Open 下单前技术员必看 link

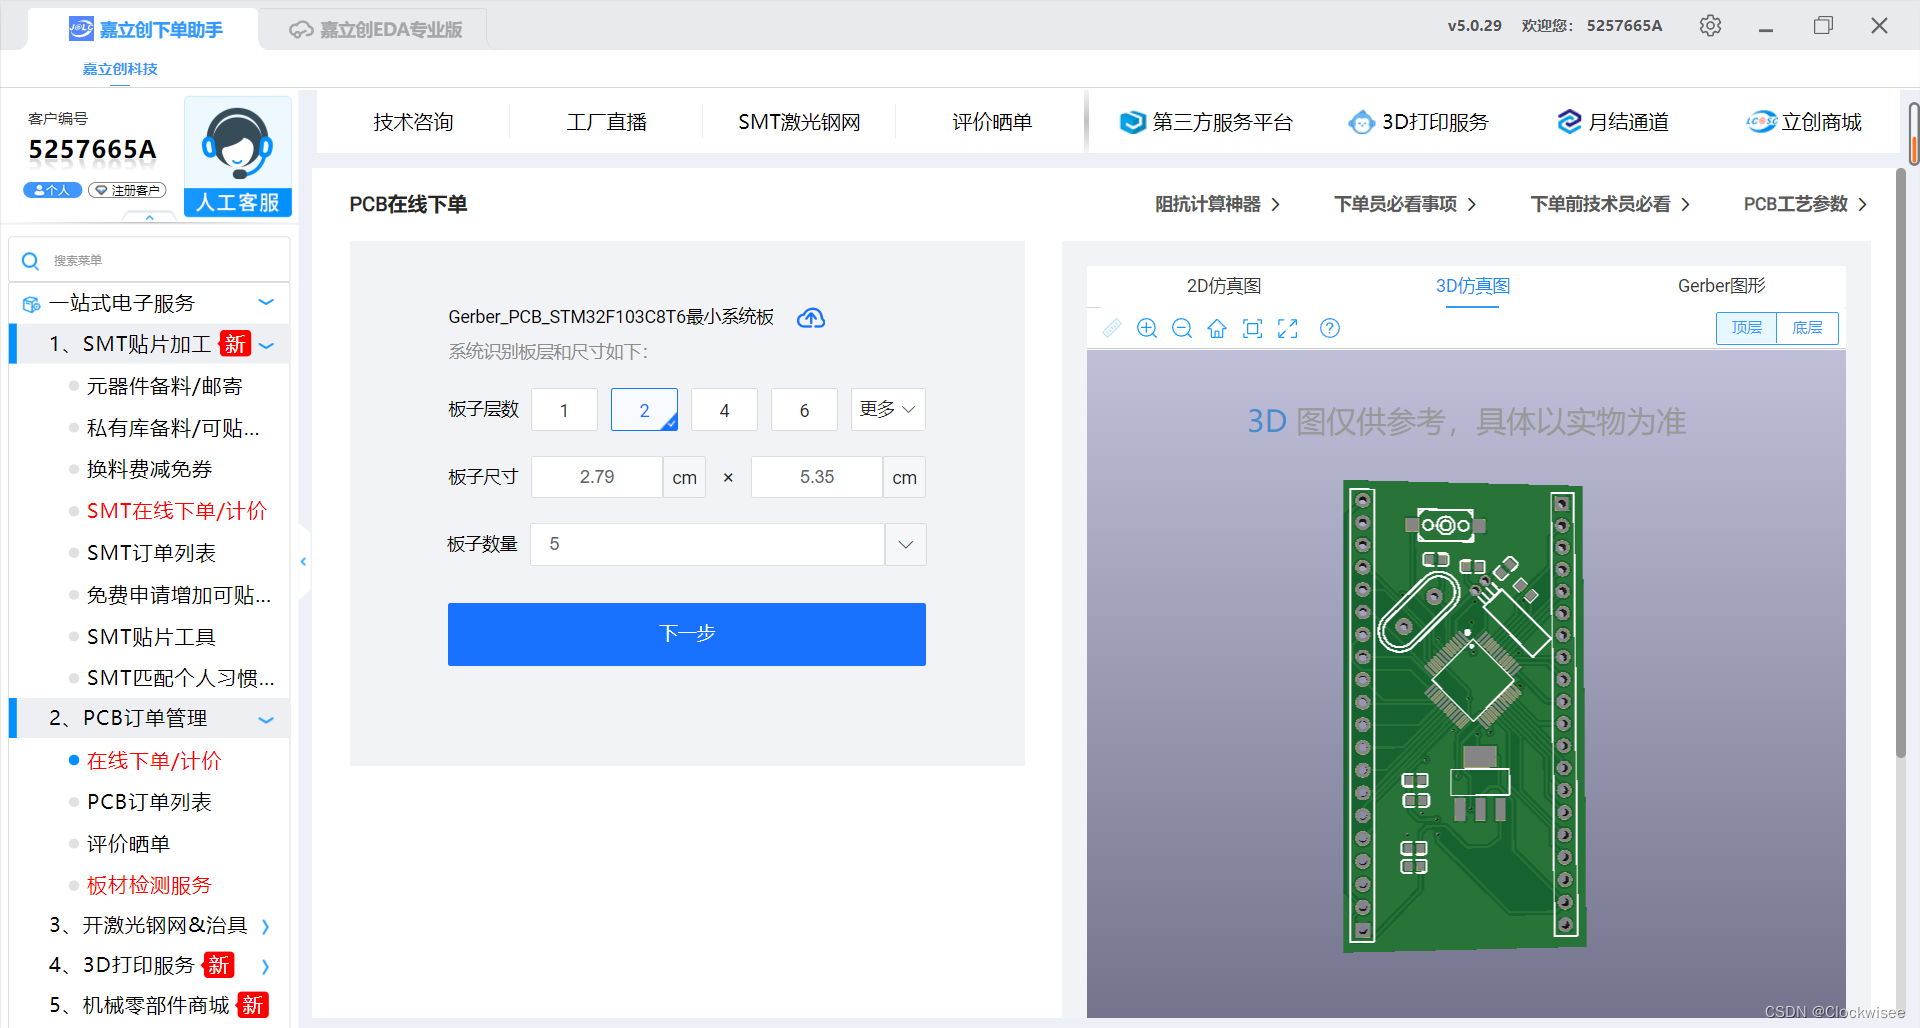[1611, 204]
